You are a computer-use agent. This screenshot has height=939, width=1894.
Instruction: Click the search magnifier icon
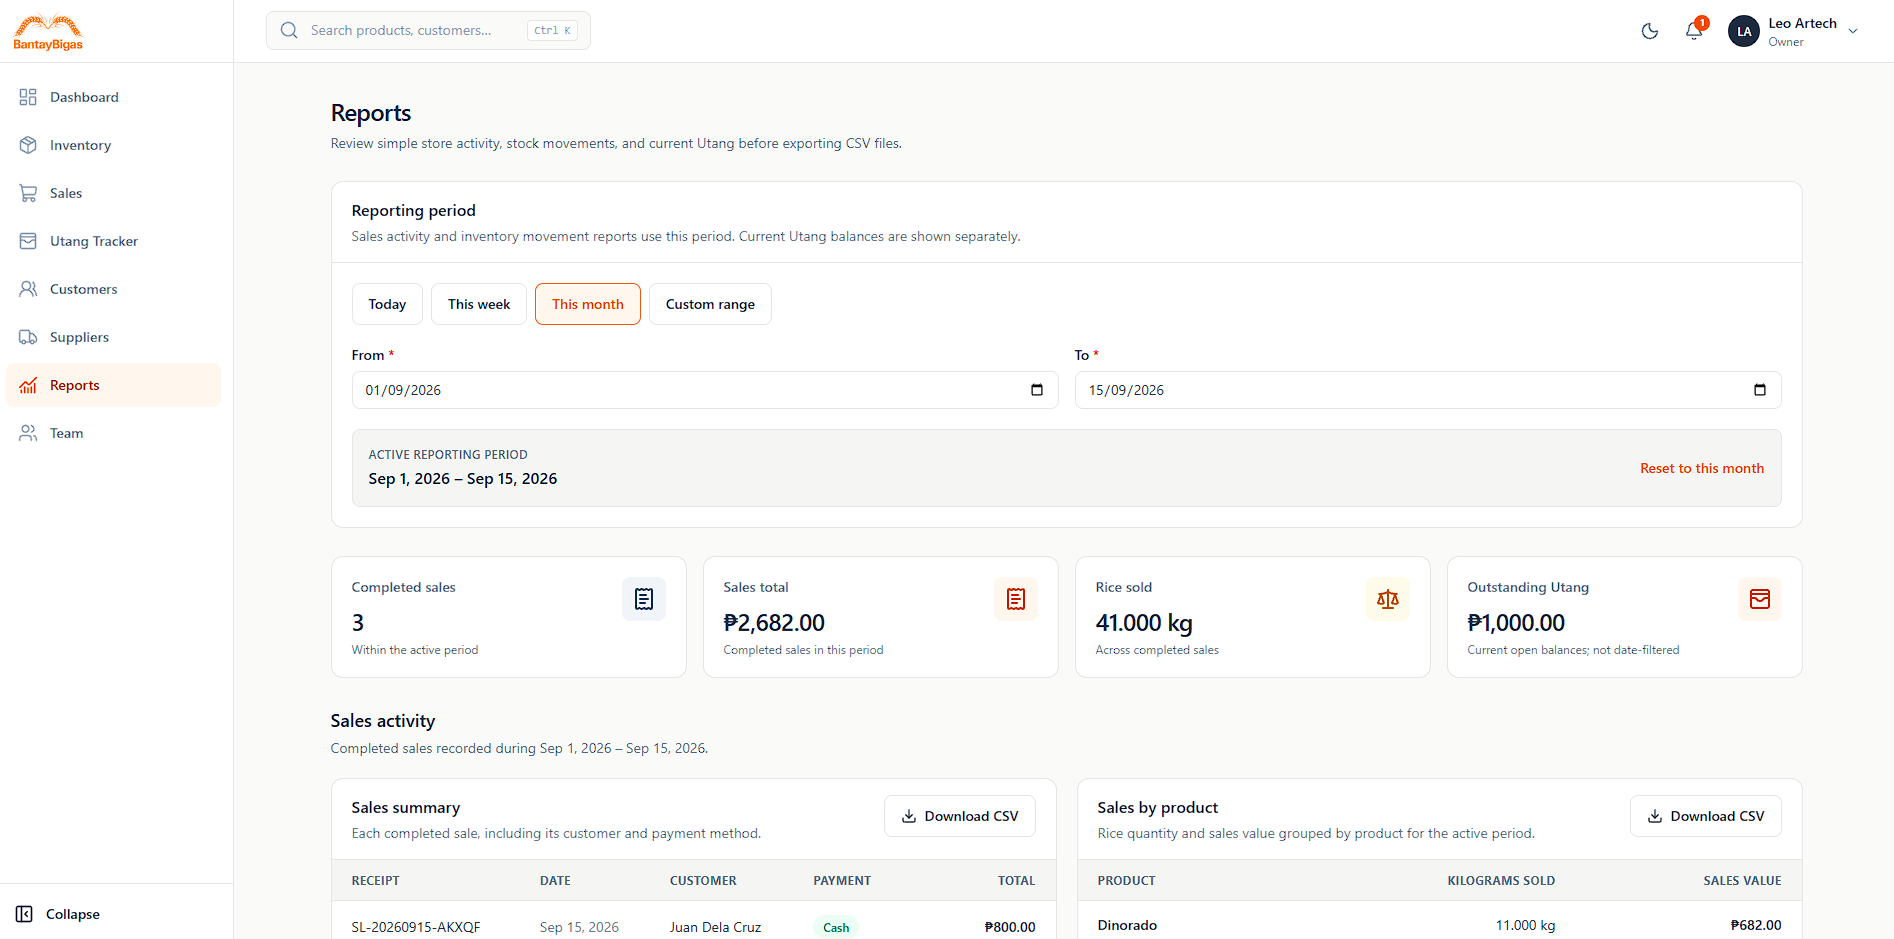289,30
